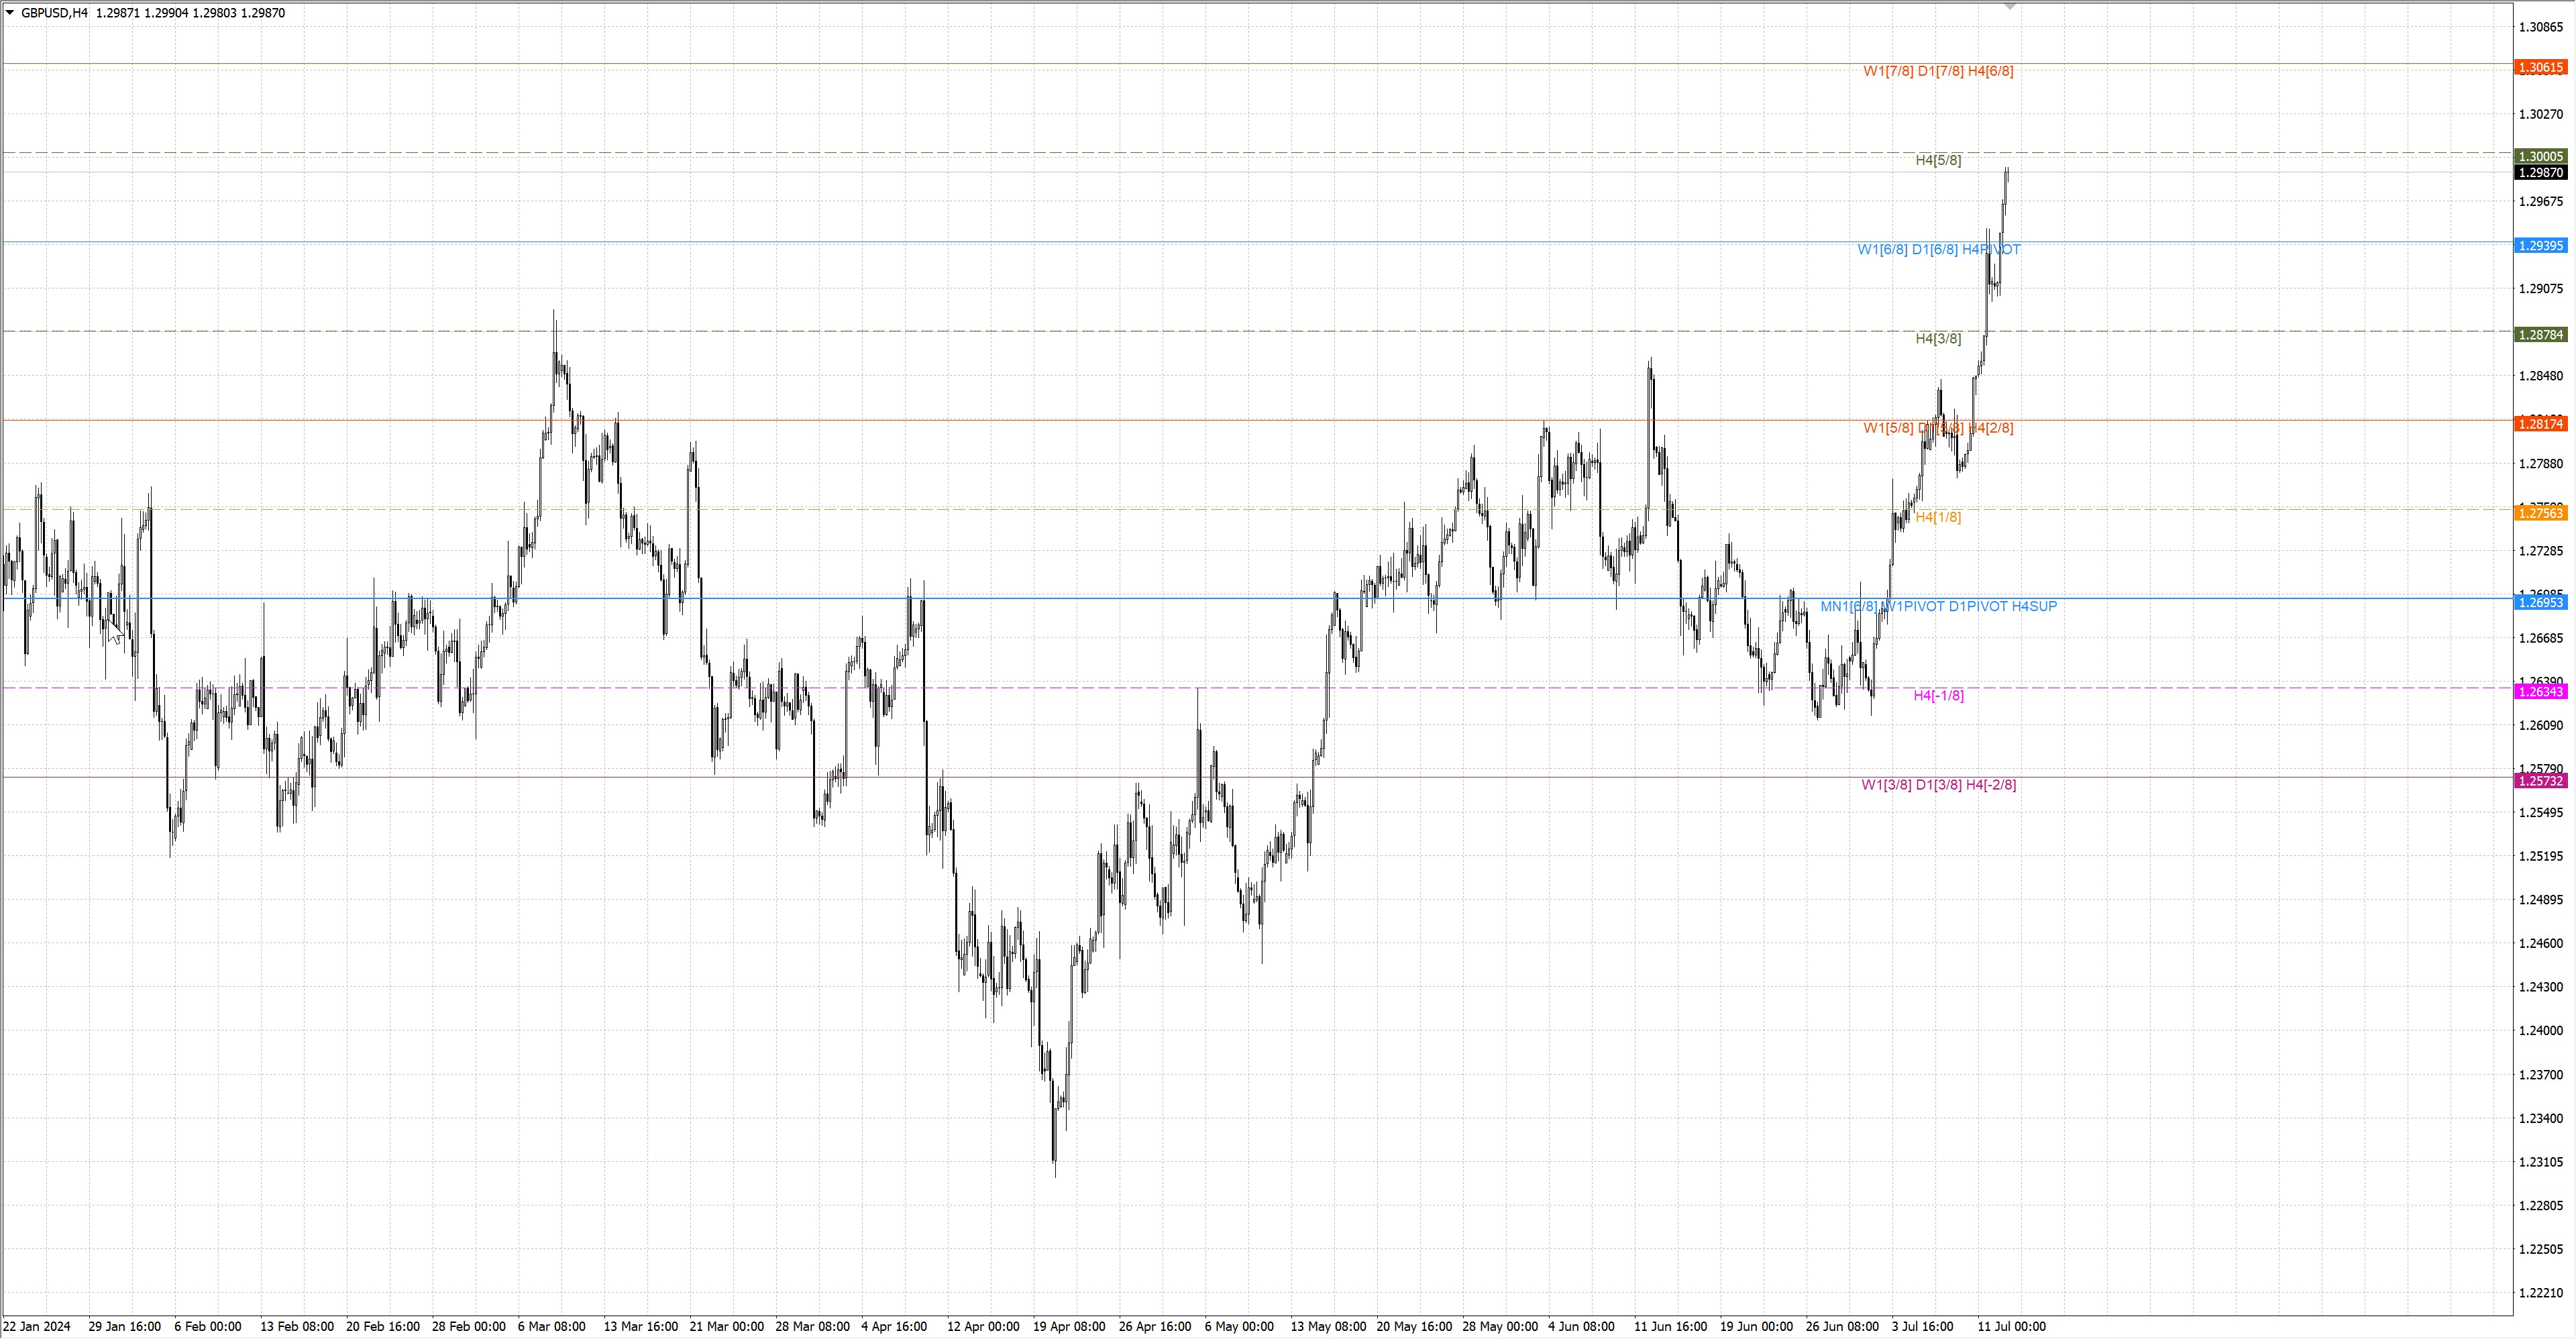This screenshot has width=2576, height=1339.
Task: Click the magenta 1.26343 price tag
Action: (2540, 692)
